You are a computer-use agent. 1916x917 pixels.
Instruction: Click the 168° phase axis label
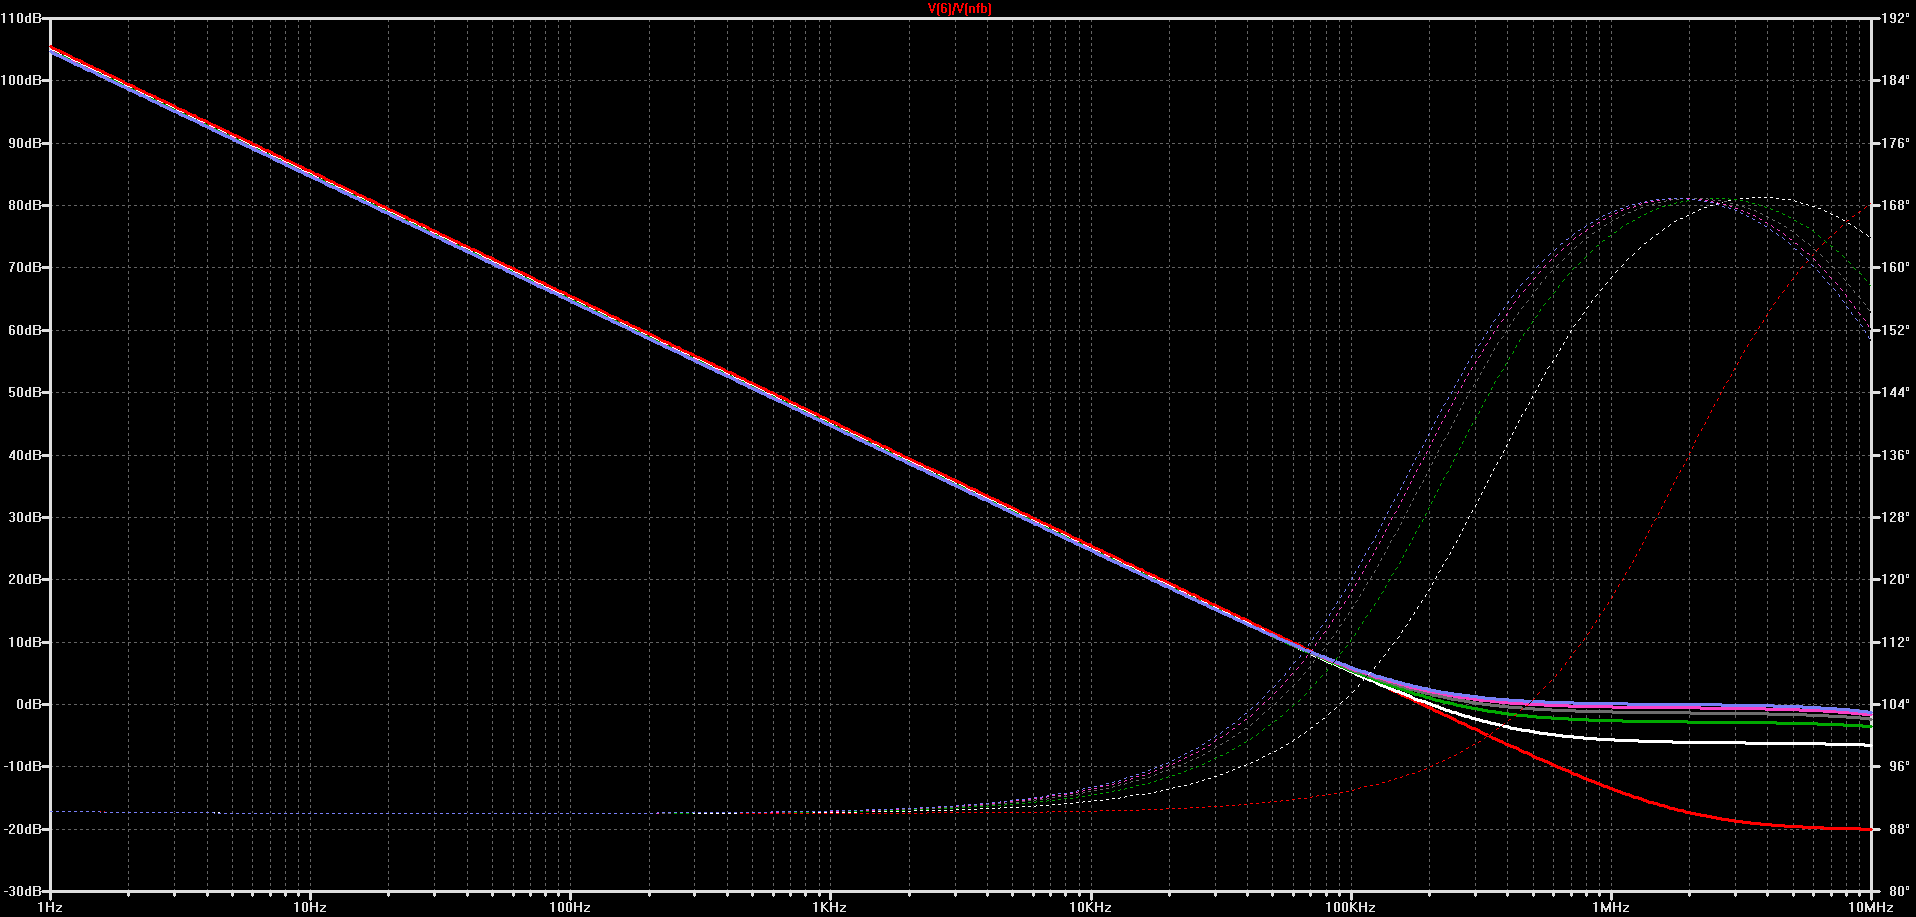(1895, 205)
